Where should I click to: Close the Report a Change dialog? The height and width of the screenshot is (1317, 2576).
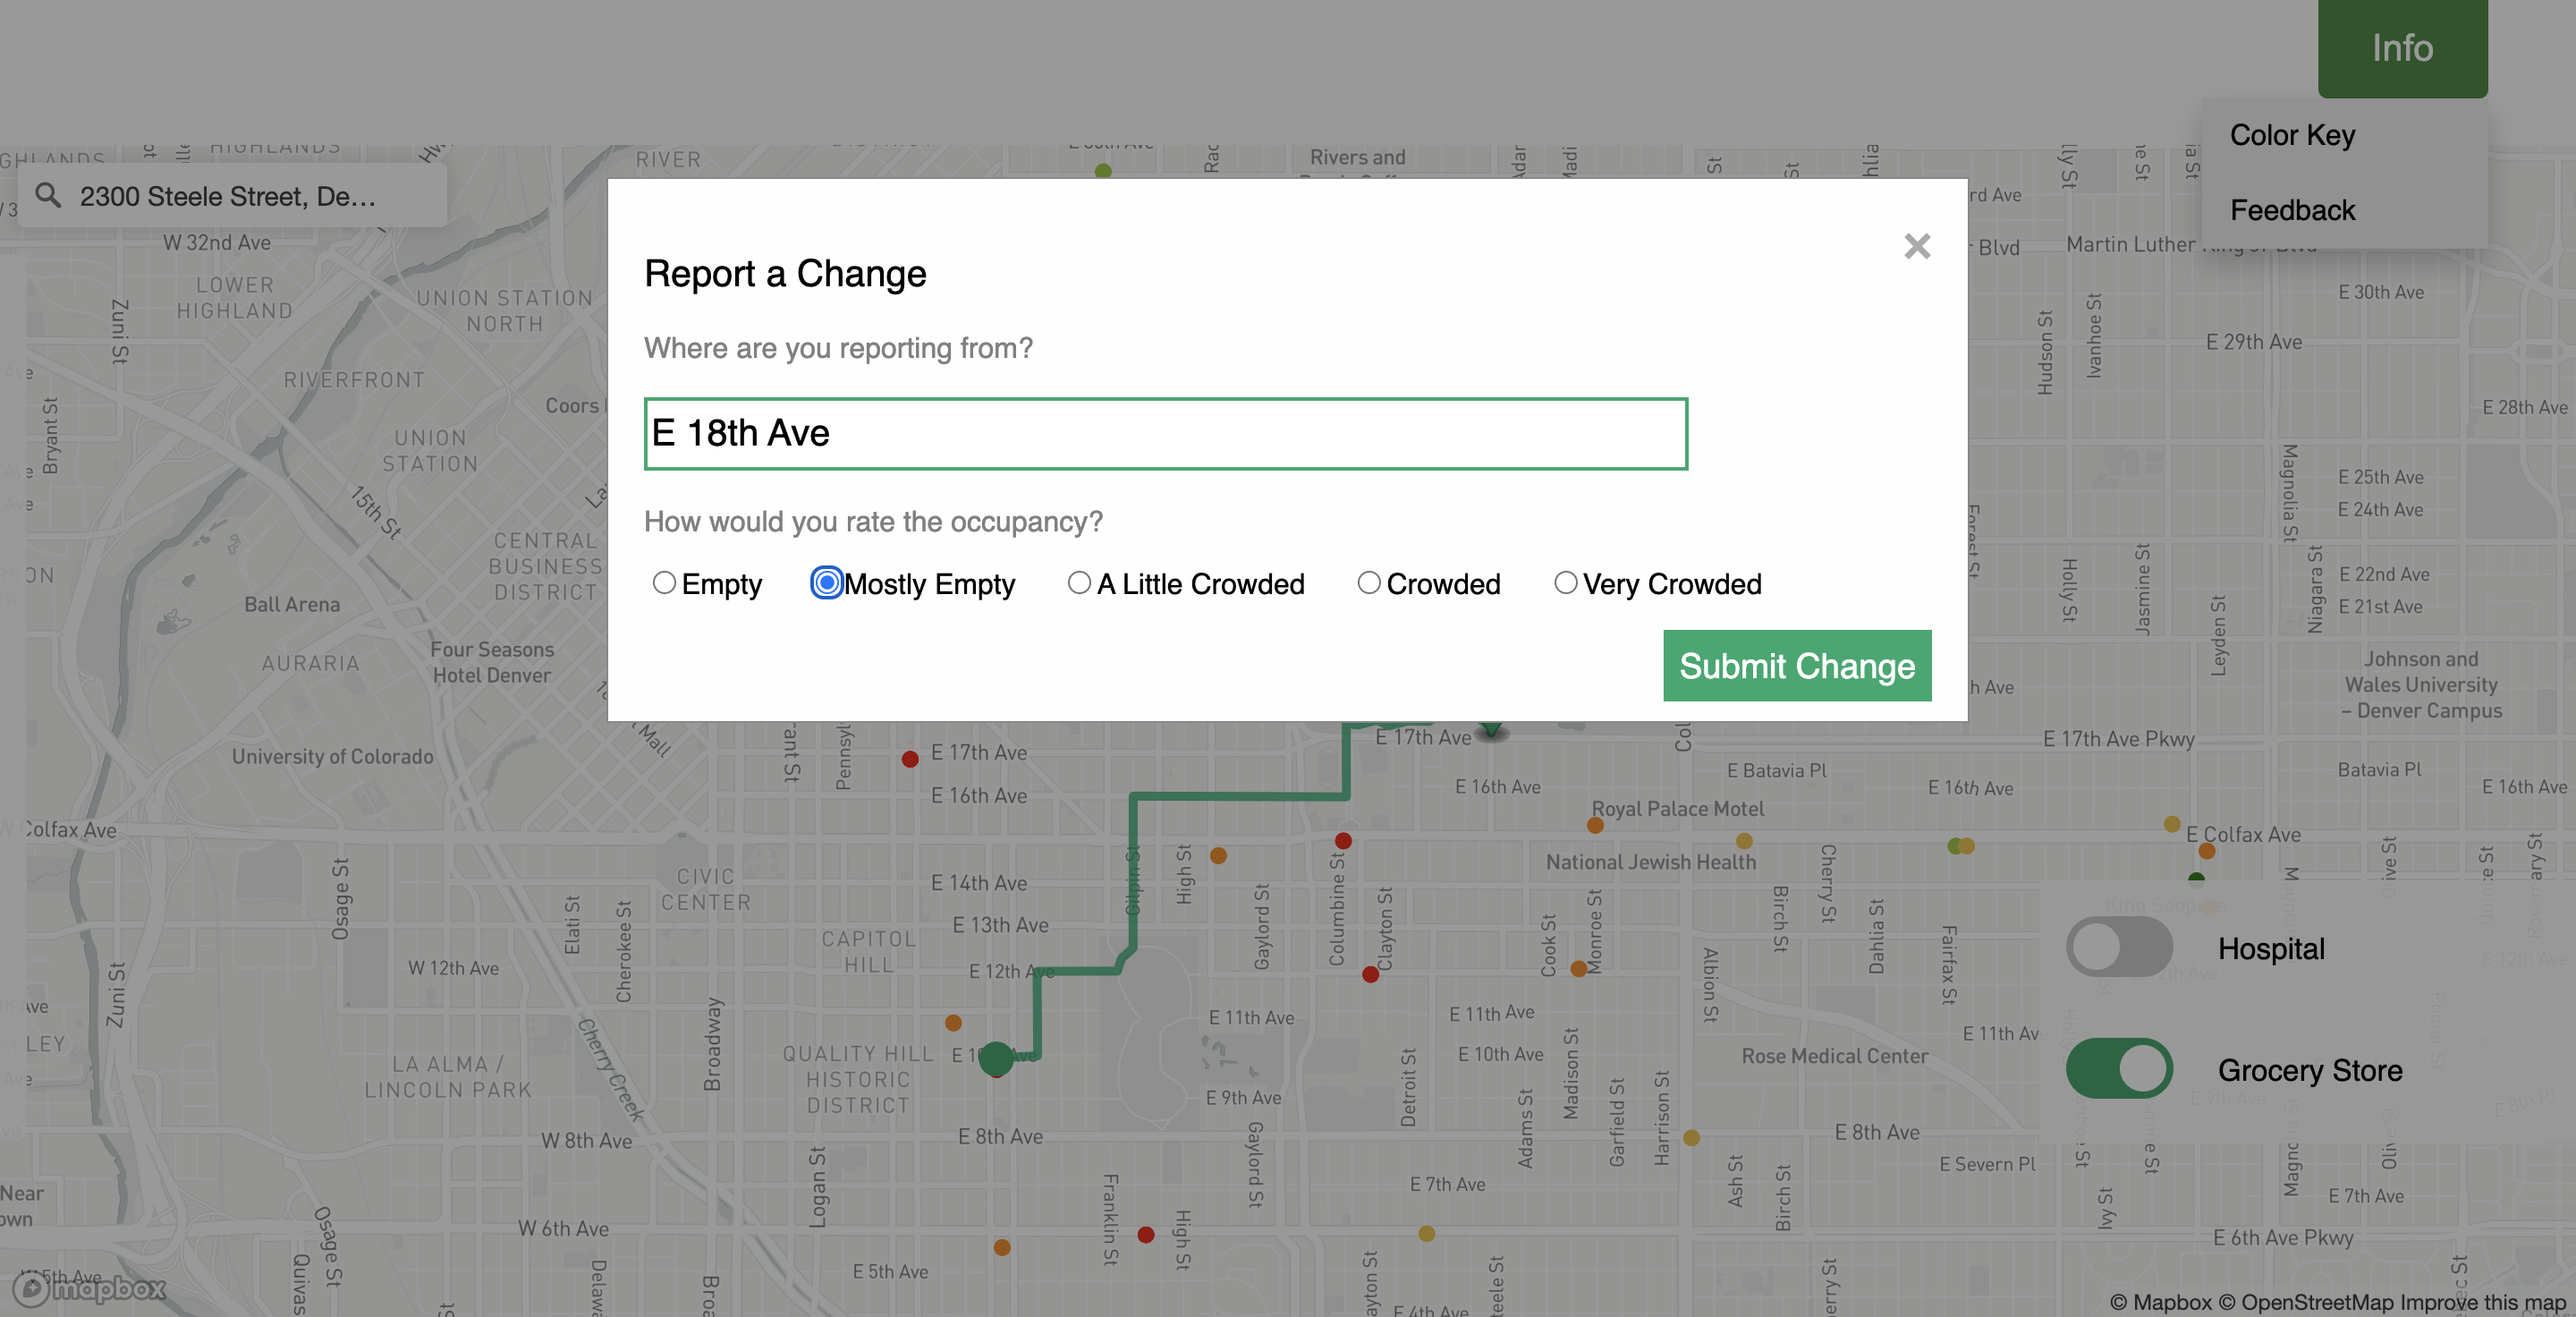pyautogui.click(x=1916, y=246)
